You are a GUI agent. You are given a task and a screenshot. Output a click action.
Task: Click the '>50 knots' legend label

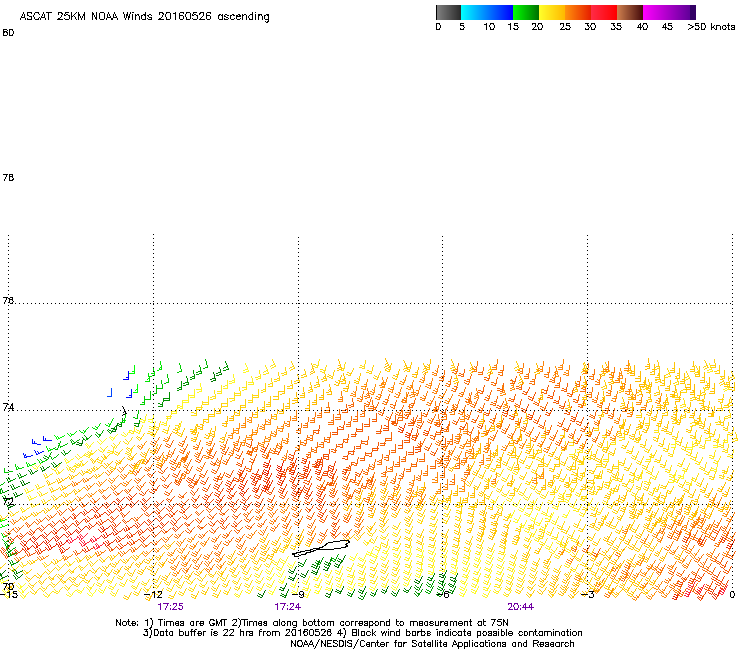pos(711,27)
